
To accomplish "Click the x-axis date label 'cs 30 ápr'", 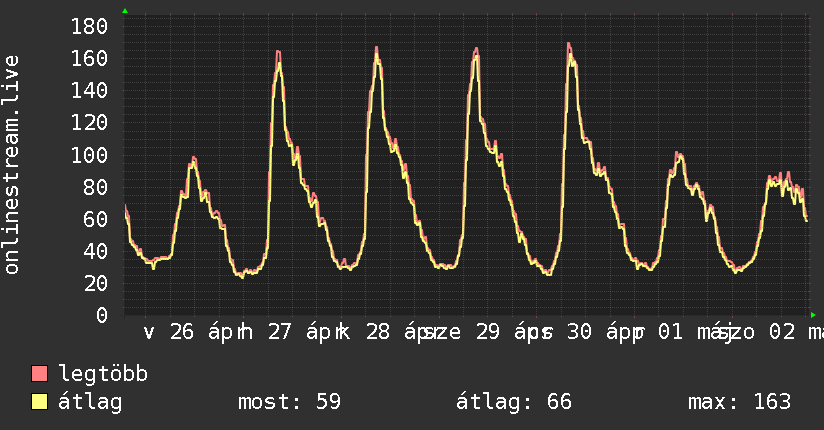I will tap(585, 332).
